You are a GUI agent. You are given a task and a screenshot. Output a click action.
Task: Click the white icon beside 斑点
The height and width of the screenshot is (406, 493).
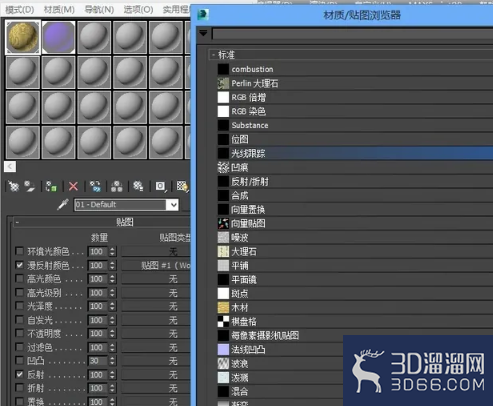tap(223, 293)
